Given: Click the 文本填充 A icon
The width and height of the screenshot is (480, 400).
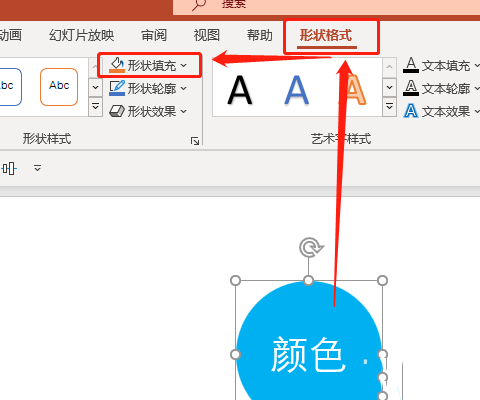Looking at the screenshot, I should coord(411,65).
